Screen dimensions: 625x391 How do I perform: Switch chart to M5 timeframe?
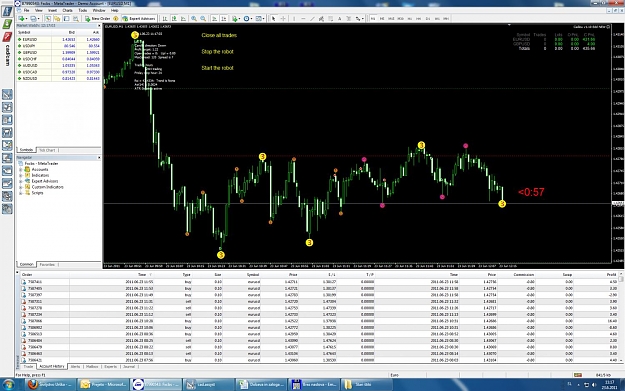pos(382,18)
